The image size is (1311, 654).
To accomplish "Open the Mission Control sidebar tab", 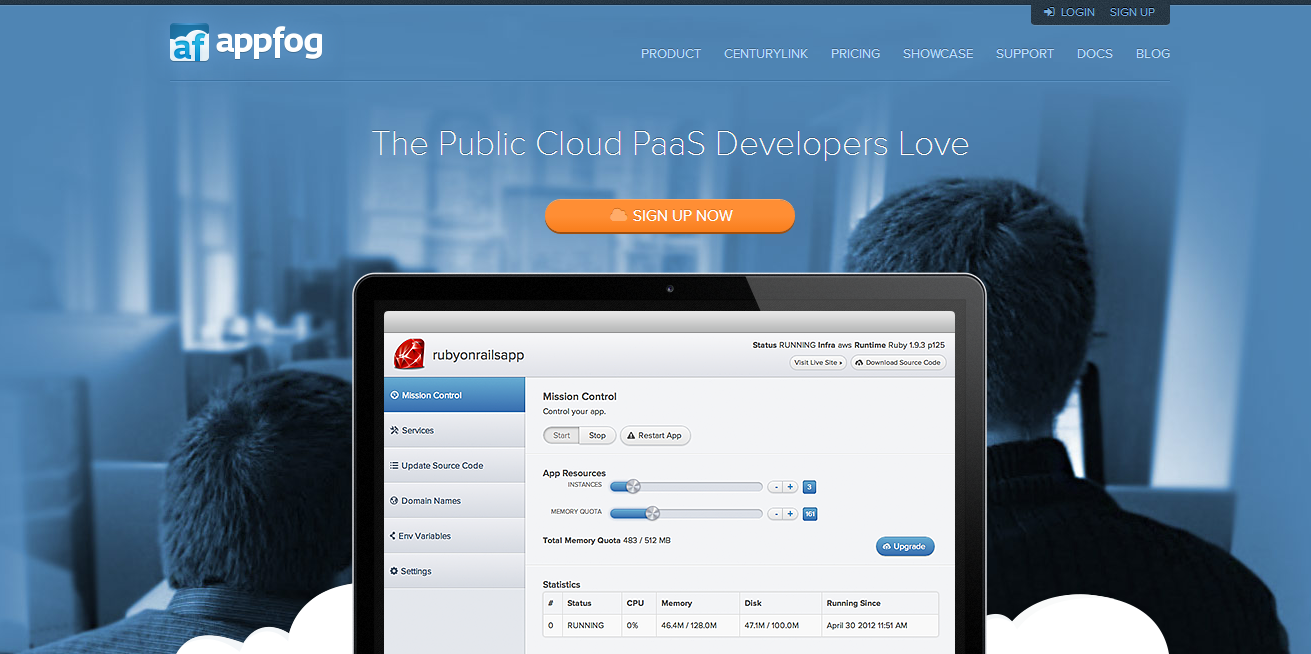I will click(x=454, y=395).
